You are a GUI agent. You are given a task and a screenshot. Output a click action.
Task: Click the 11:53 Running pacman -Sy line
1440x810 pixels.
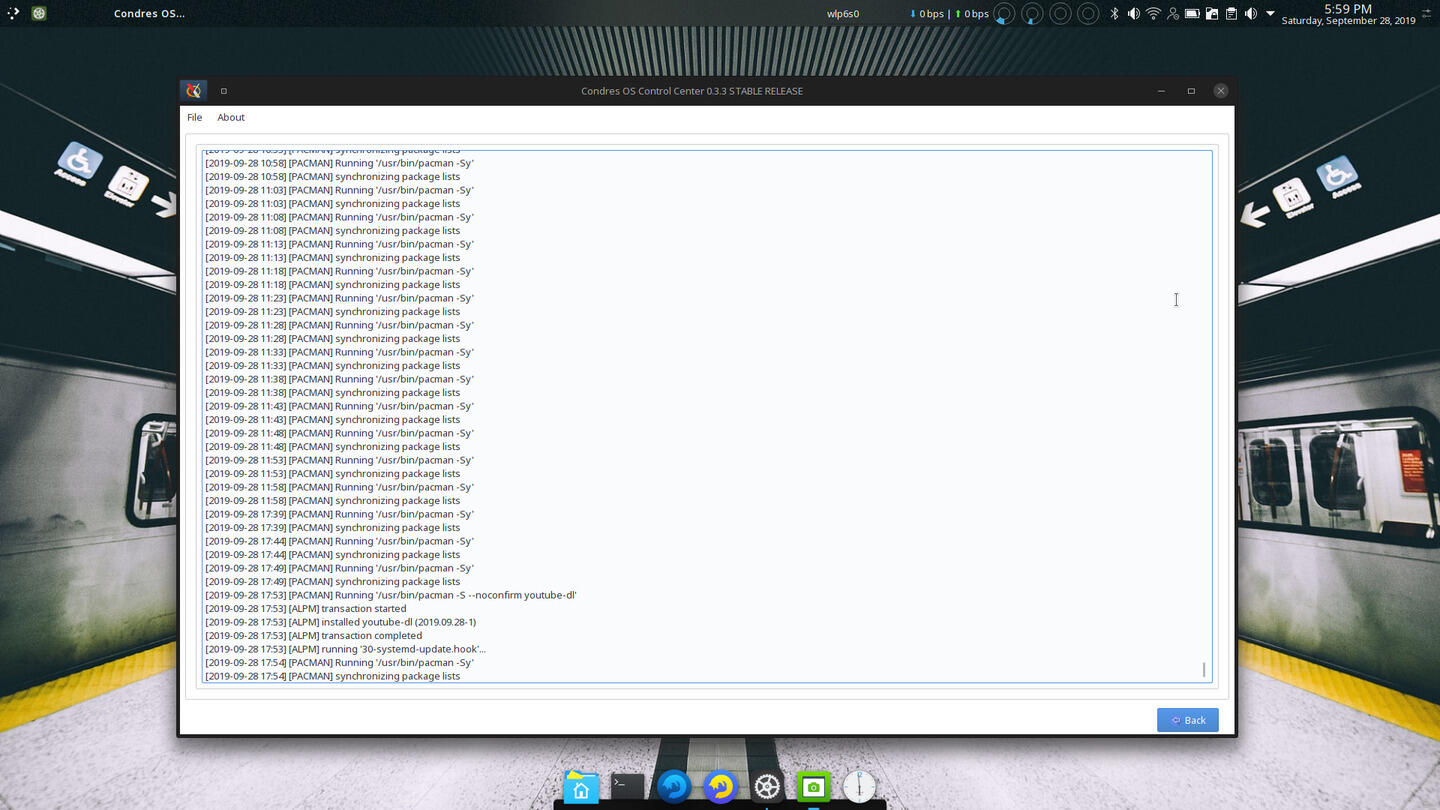pos(339,460)
